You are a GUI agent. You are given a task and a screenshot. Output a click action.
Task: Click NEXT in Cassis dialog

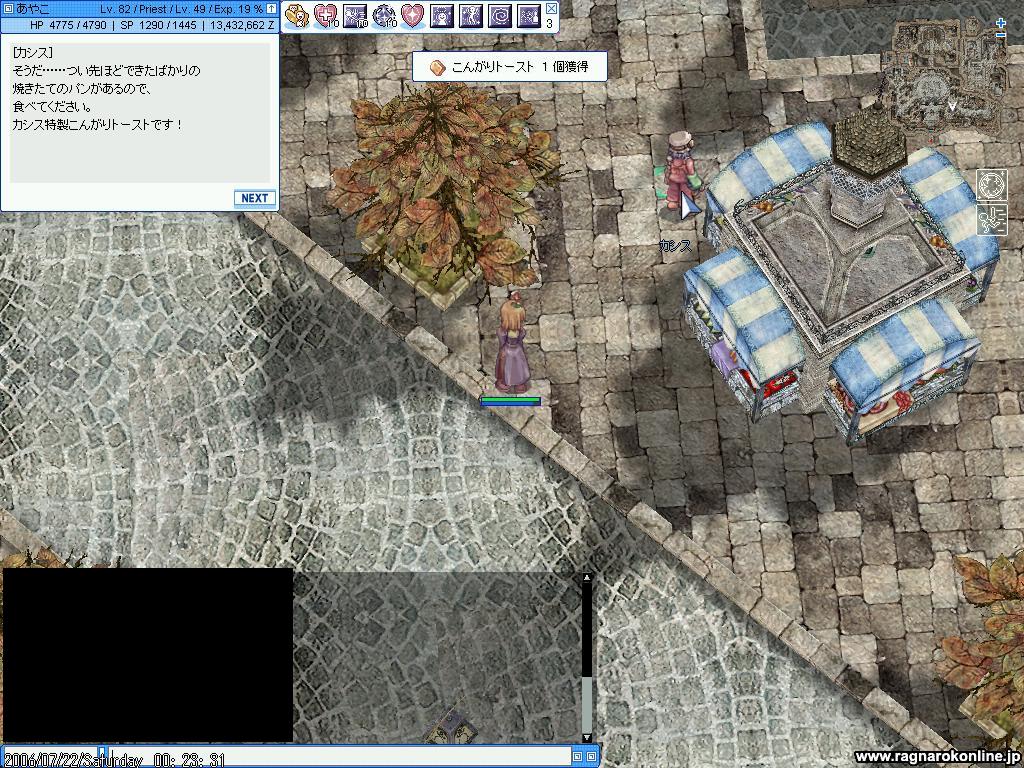(255, 198)
